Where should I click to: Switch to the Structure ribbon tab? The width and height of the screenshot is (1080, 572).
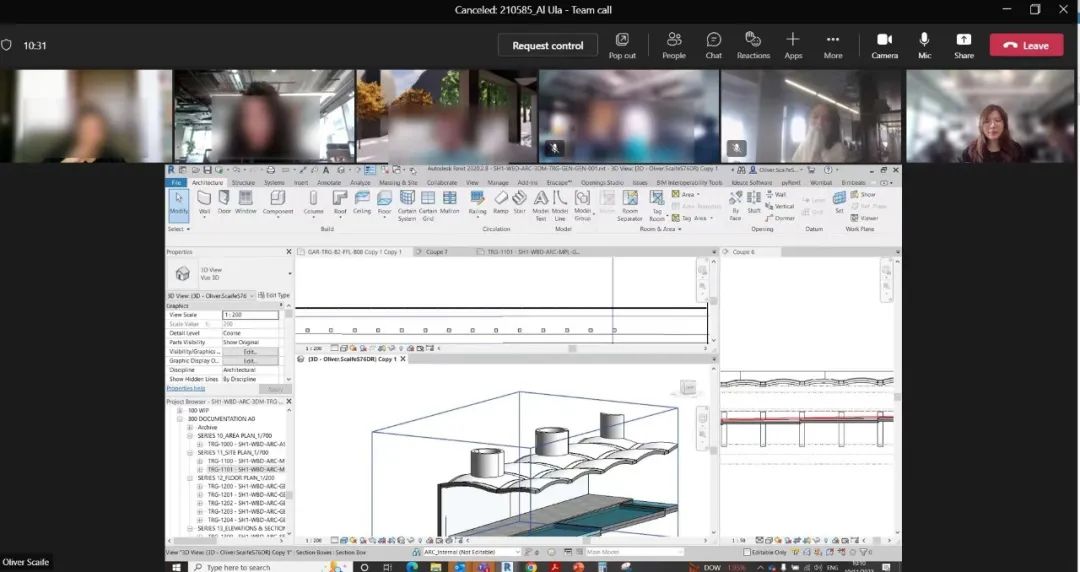(243, 183)
